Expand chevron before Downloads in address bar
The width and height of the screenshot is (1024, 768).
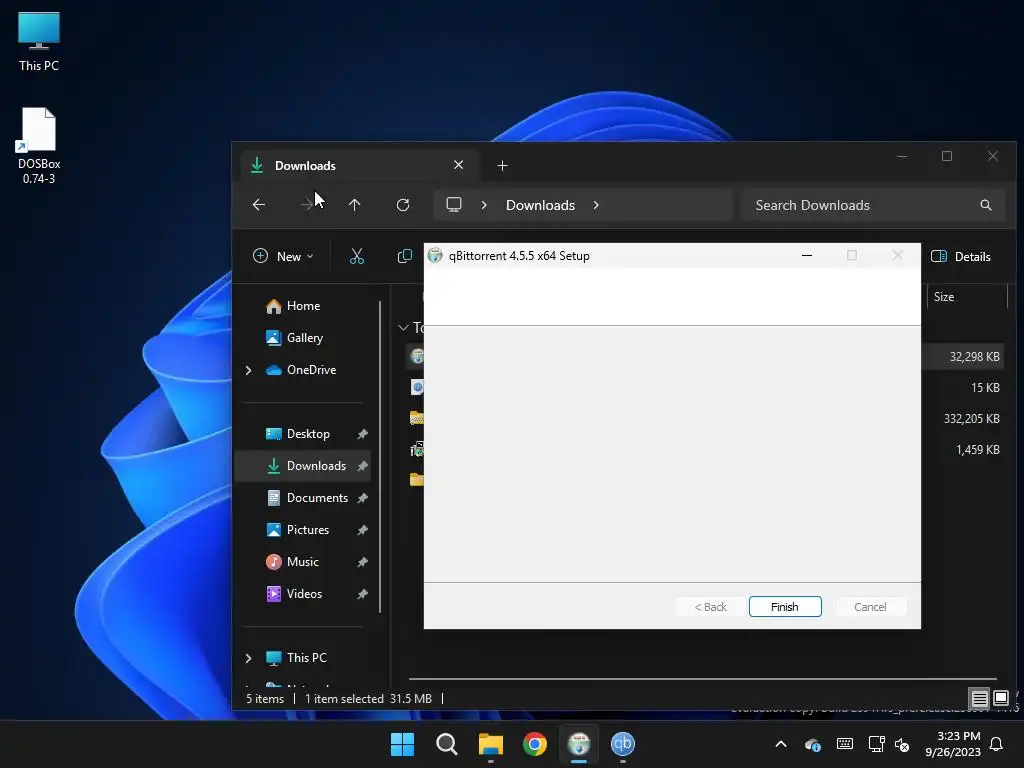tap(484, 205)
